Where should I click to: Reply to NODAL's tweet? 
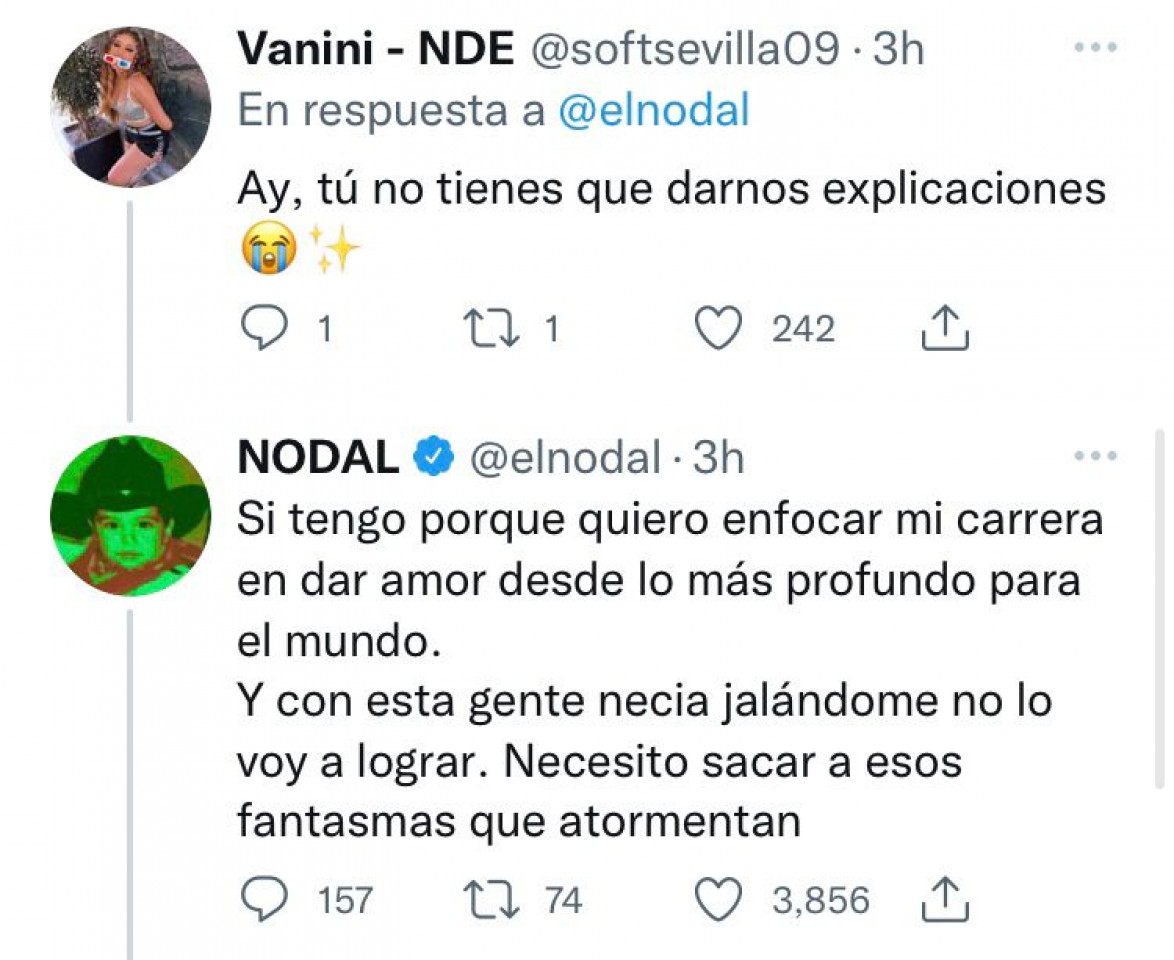pos(265,900)
